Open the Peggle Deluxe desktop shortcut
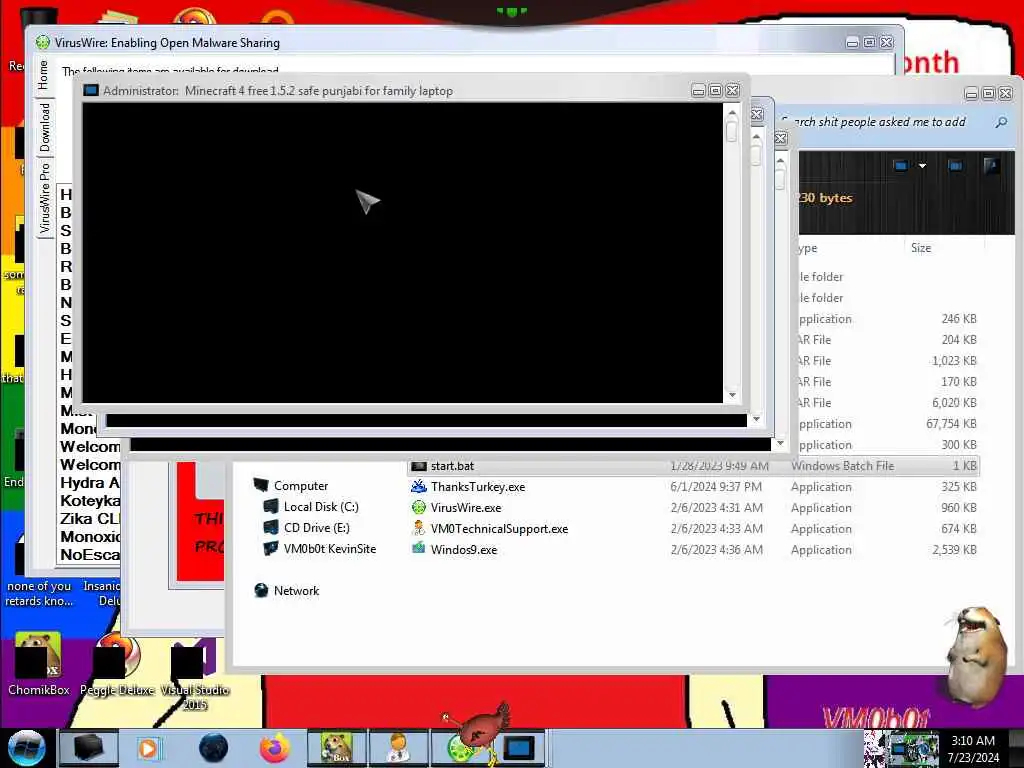Image resolution: width=1024 pixels, height=768 pixels. (118, 664)
